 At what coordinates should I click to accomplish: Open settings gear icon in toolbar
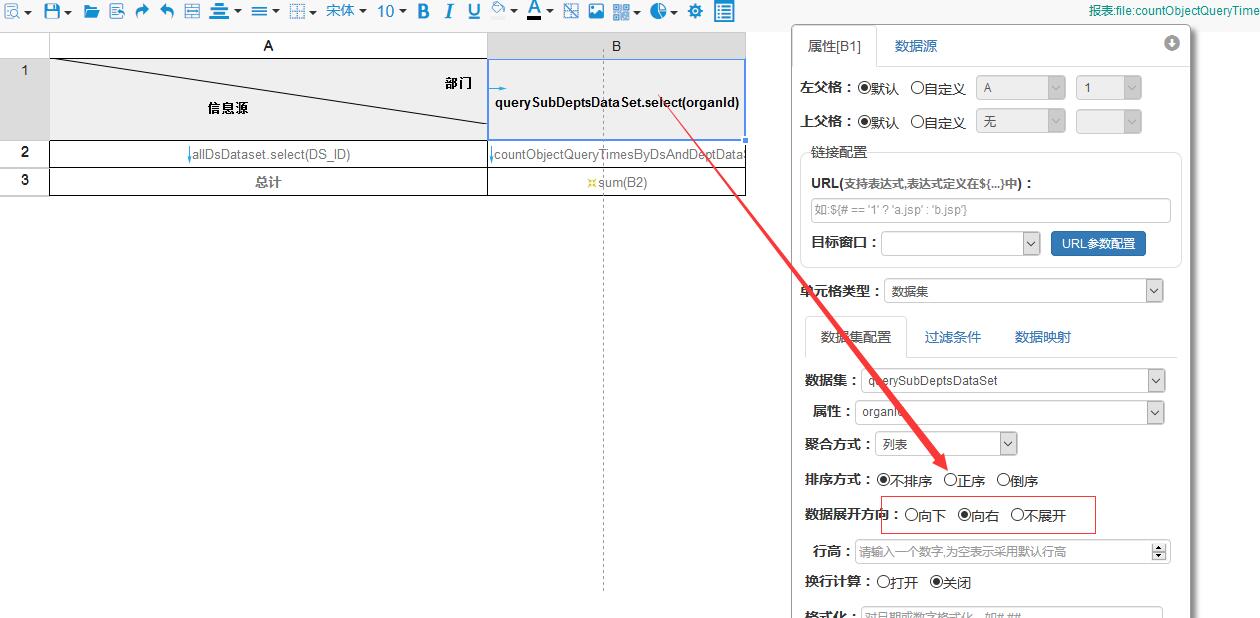[x=695, y=12]
